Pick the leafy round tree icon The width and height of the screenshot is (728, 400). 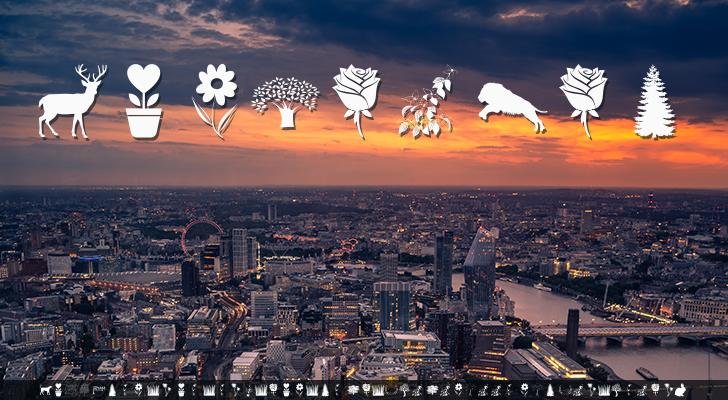(285, 101)
